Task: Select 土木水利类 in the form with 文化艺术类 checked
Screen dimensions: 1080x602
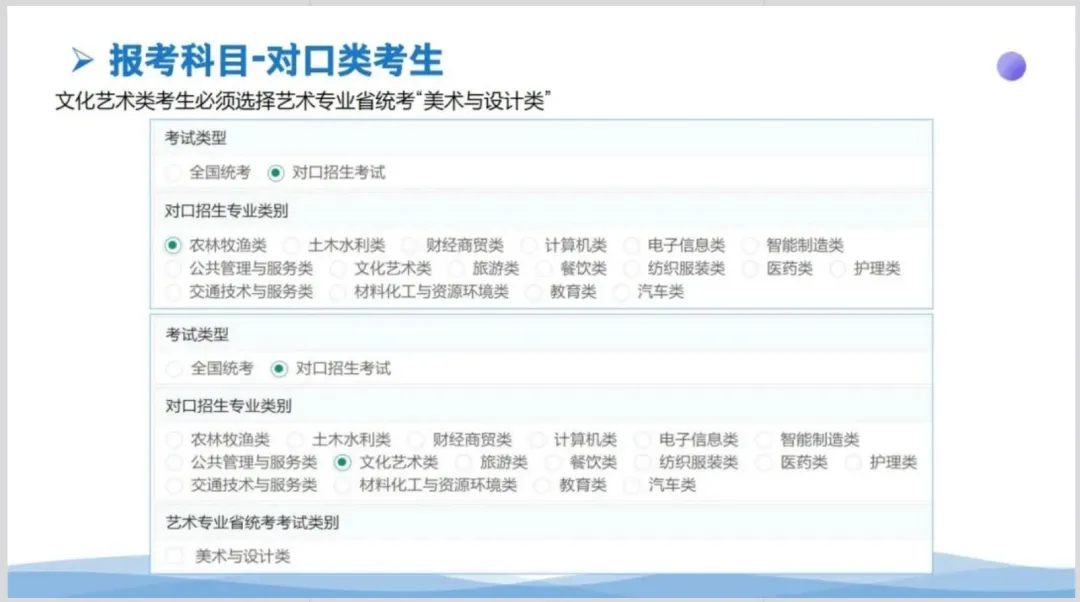Action: pyautogui.click(x=295, y=439)
